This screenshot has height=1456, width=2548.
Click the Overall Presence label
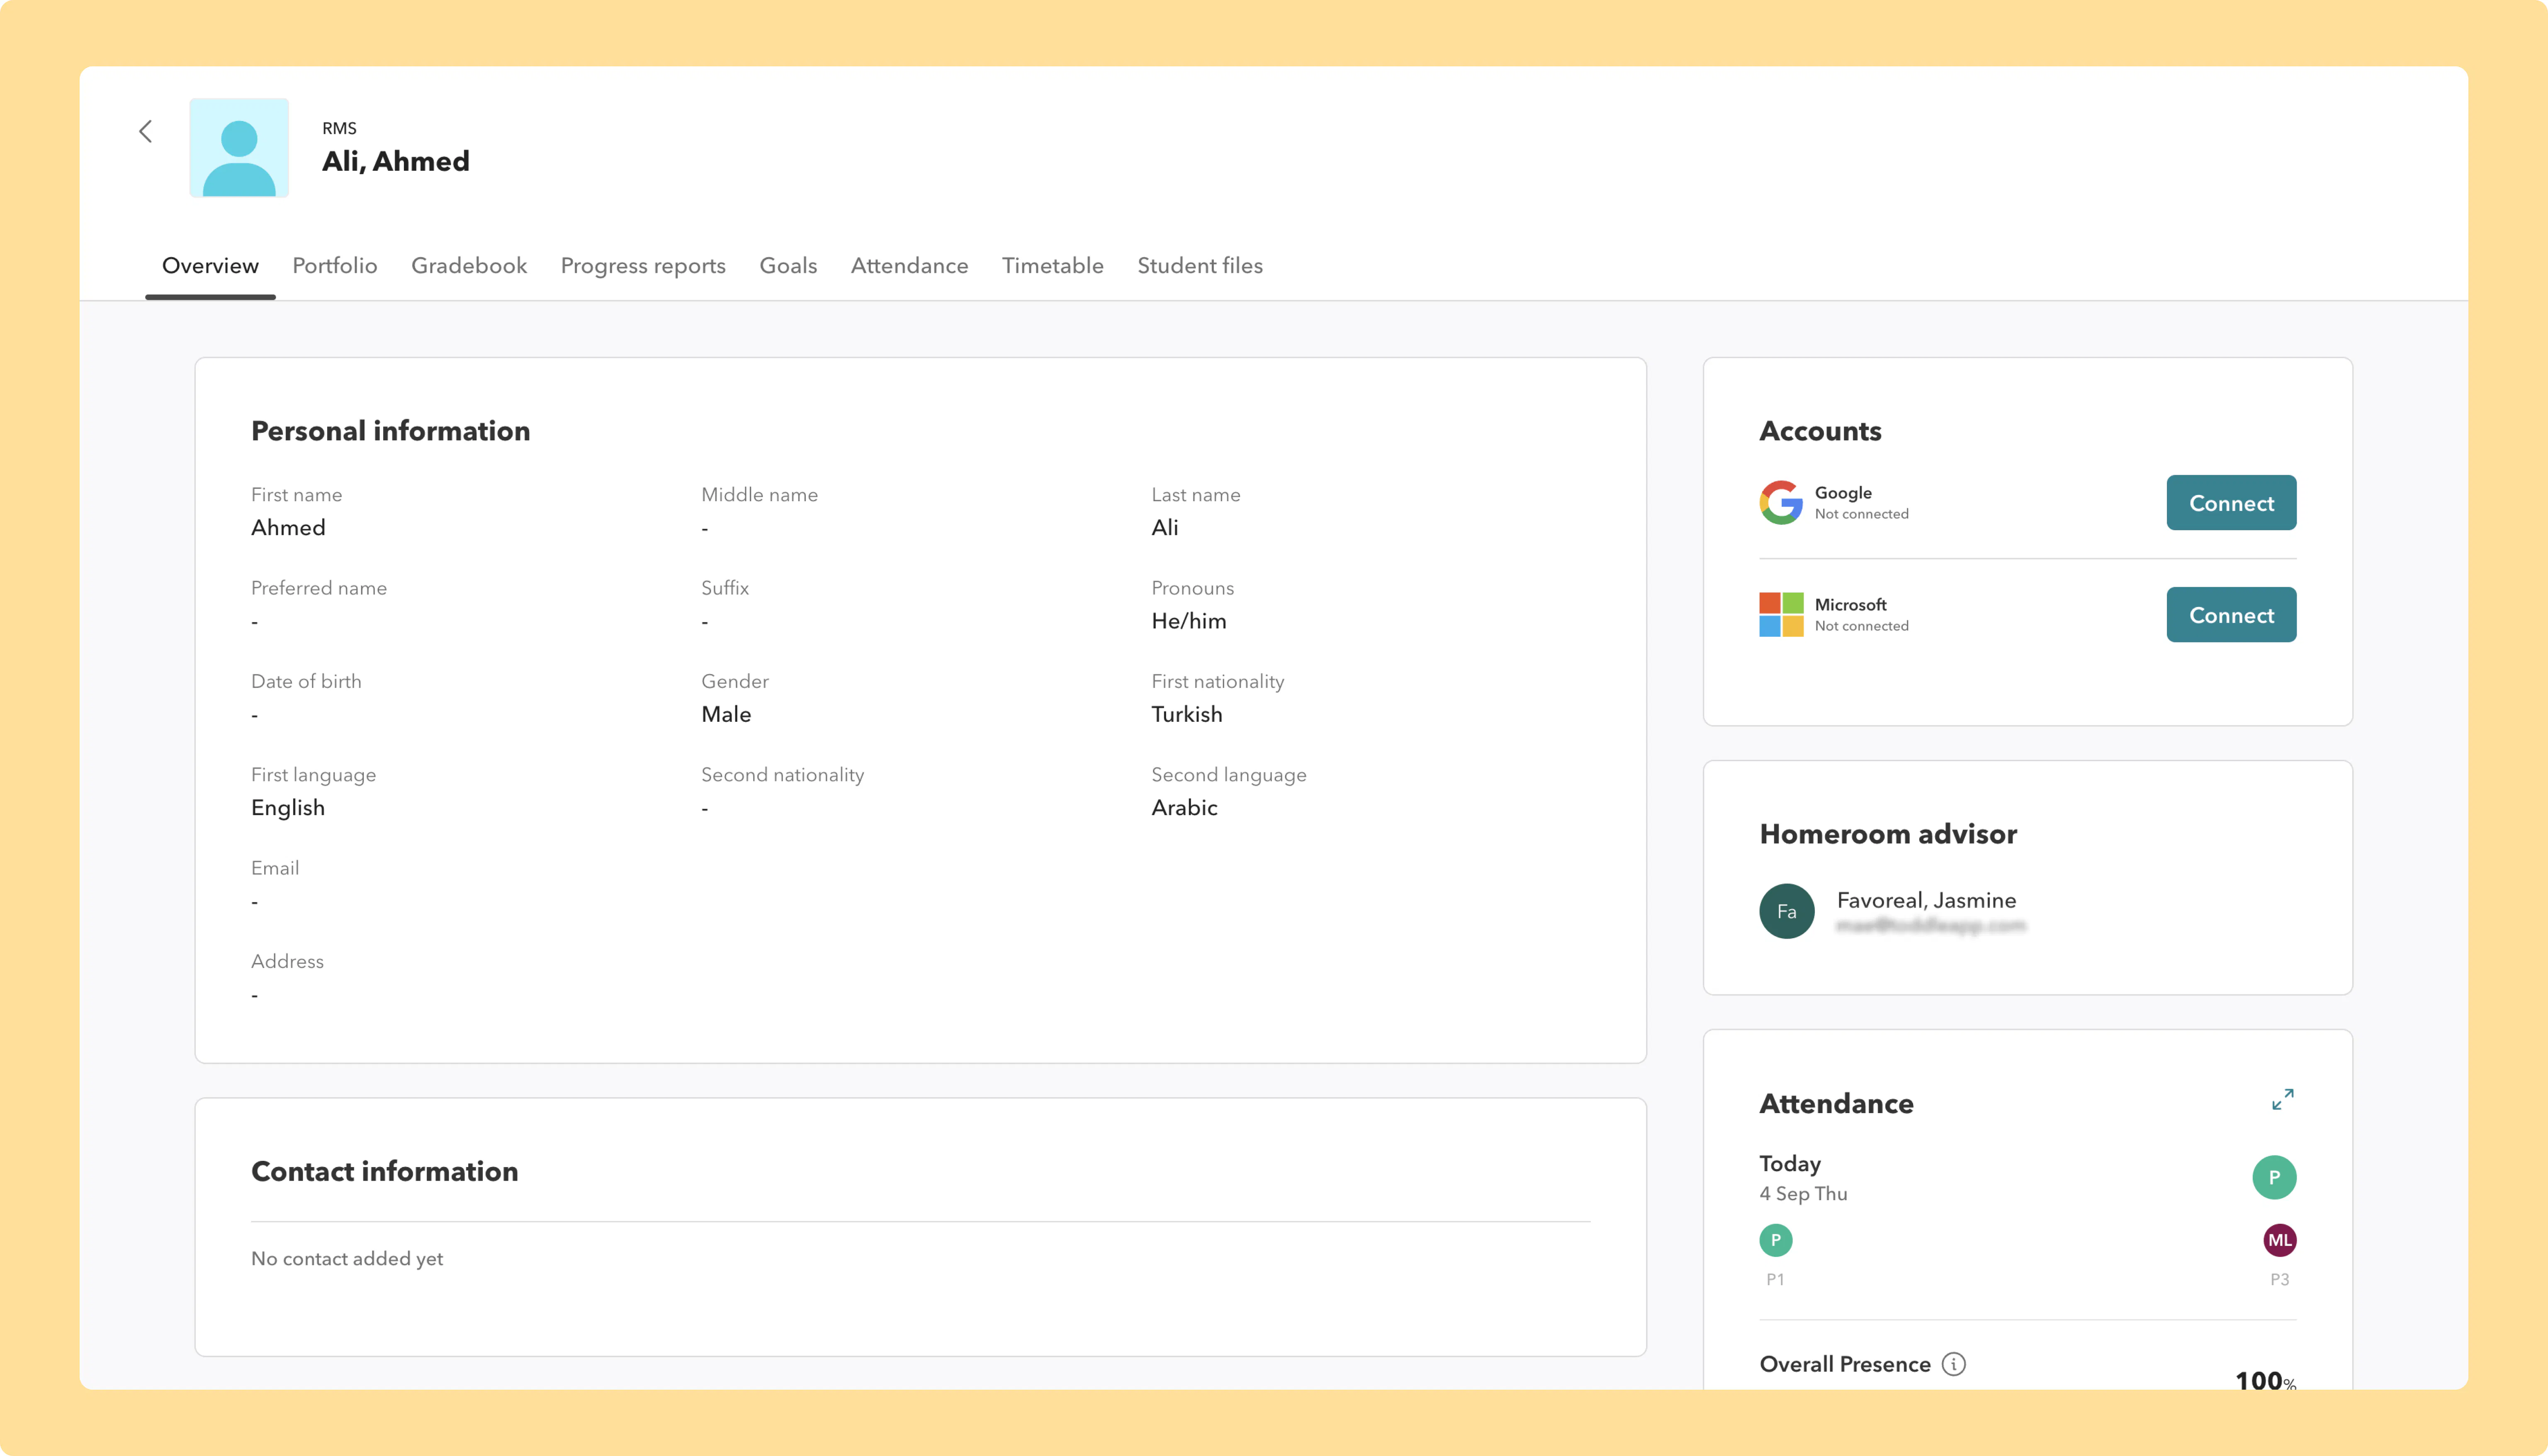coord(1845,1364)
